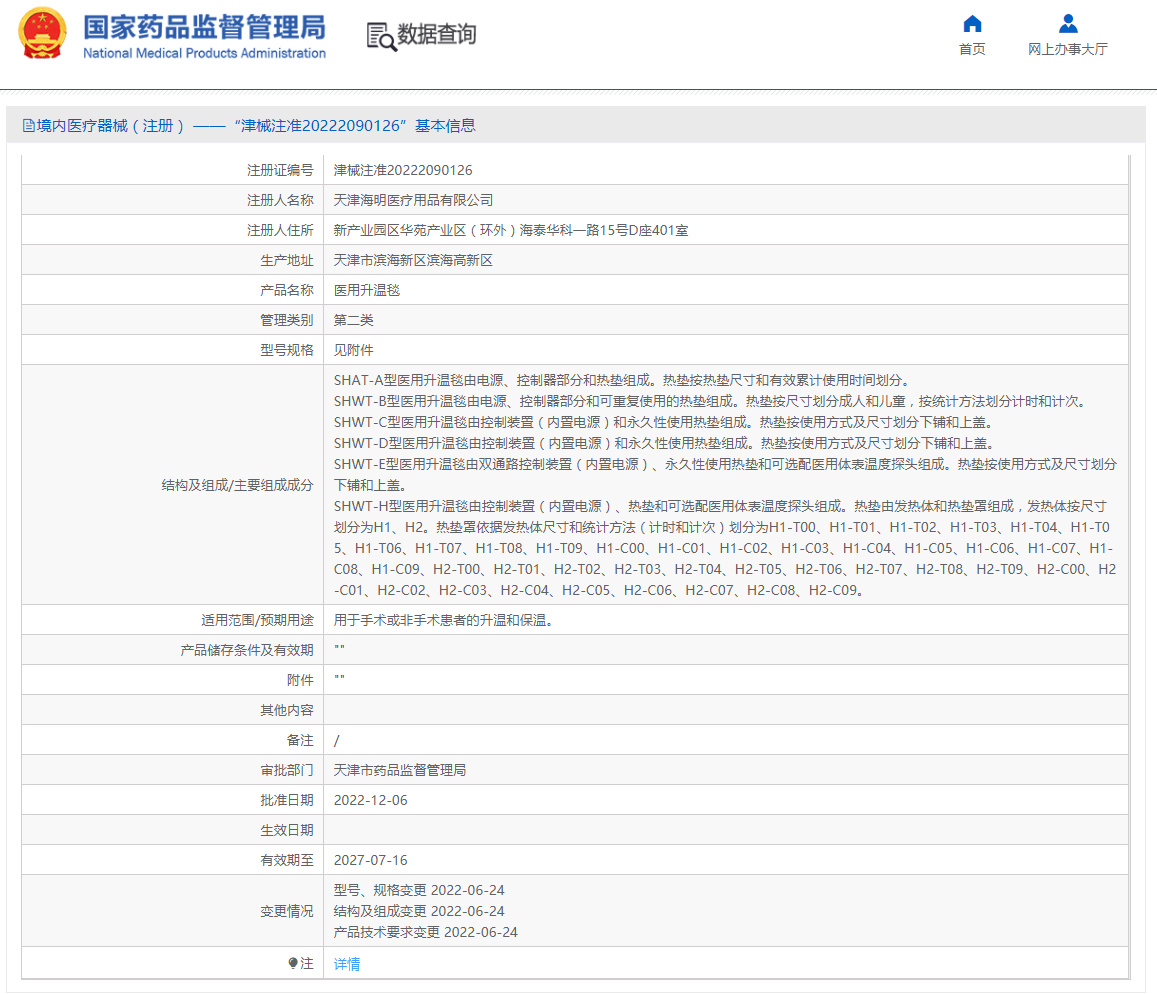The width and height of the screenshot is (1157, 994).
Task: Click the SHWT-H型 description line
Action: (x=725, y=548)
